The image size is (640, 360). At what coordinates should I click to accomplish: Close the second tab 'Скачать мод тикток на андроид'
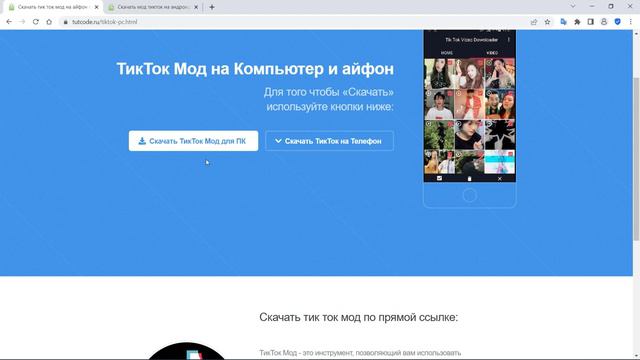pos(196,7)
